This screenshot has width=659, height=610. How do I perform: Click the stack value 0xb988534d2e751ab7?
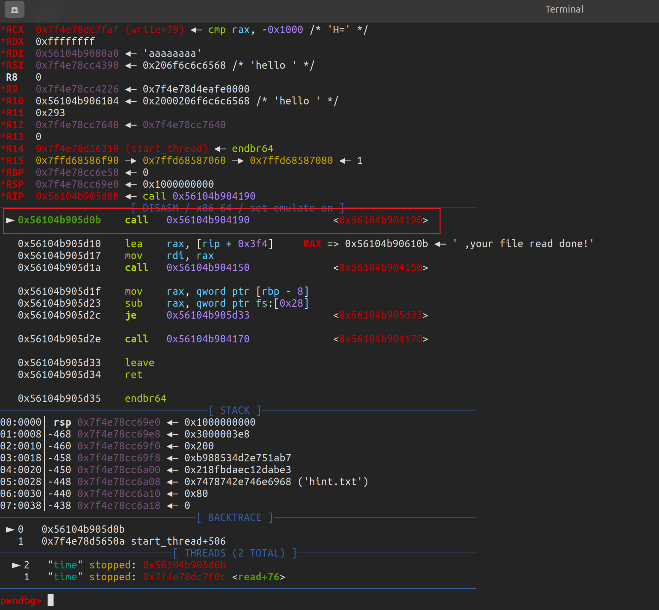(x=238, y=458)
